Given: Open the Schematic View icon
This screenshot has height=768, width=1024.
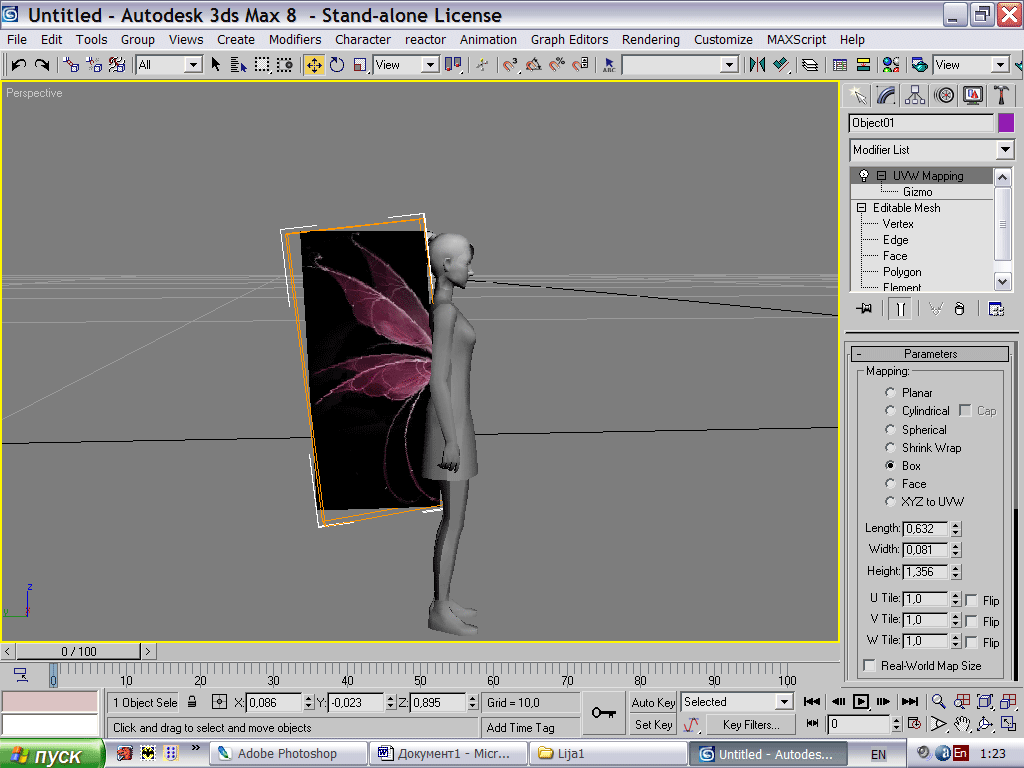Looking at the screenshot, I should pos(863,65).
